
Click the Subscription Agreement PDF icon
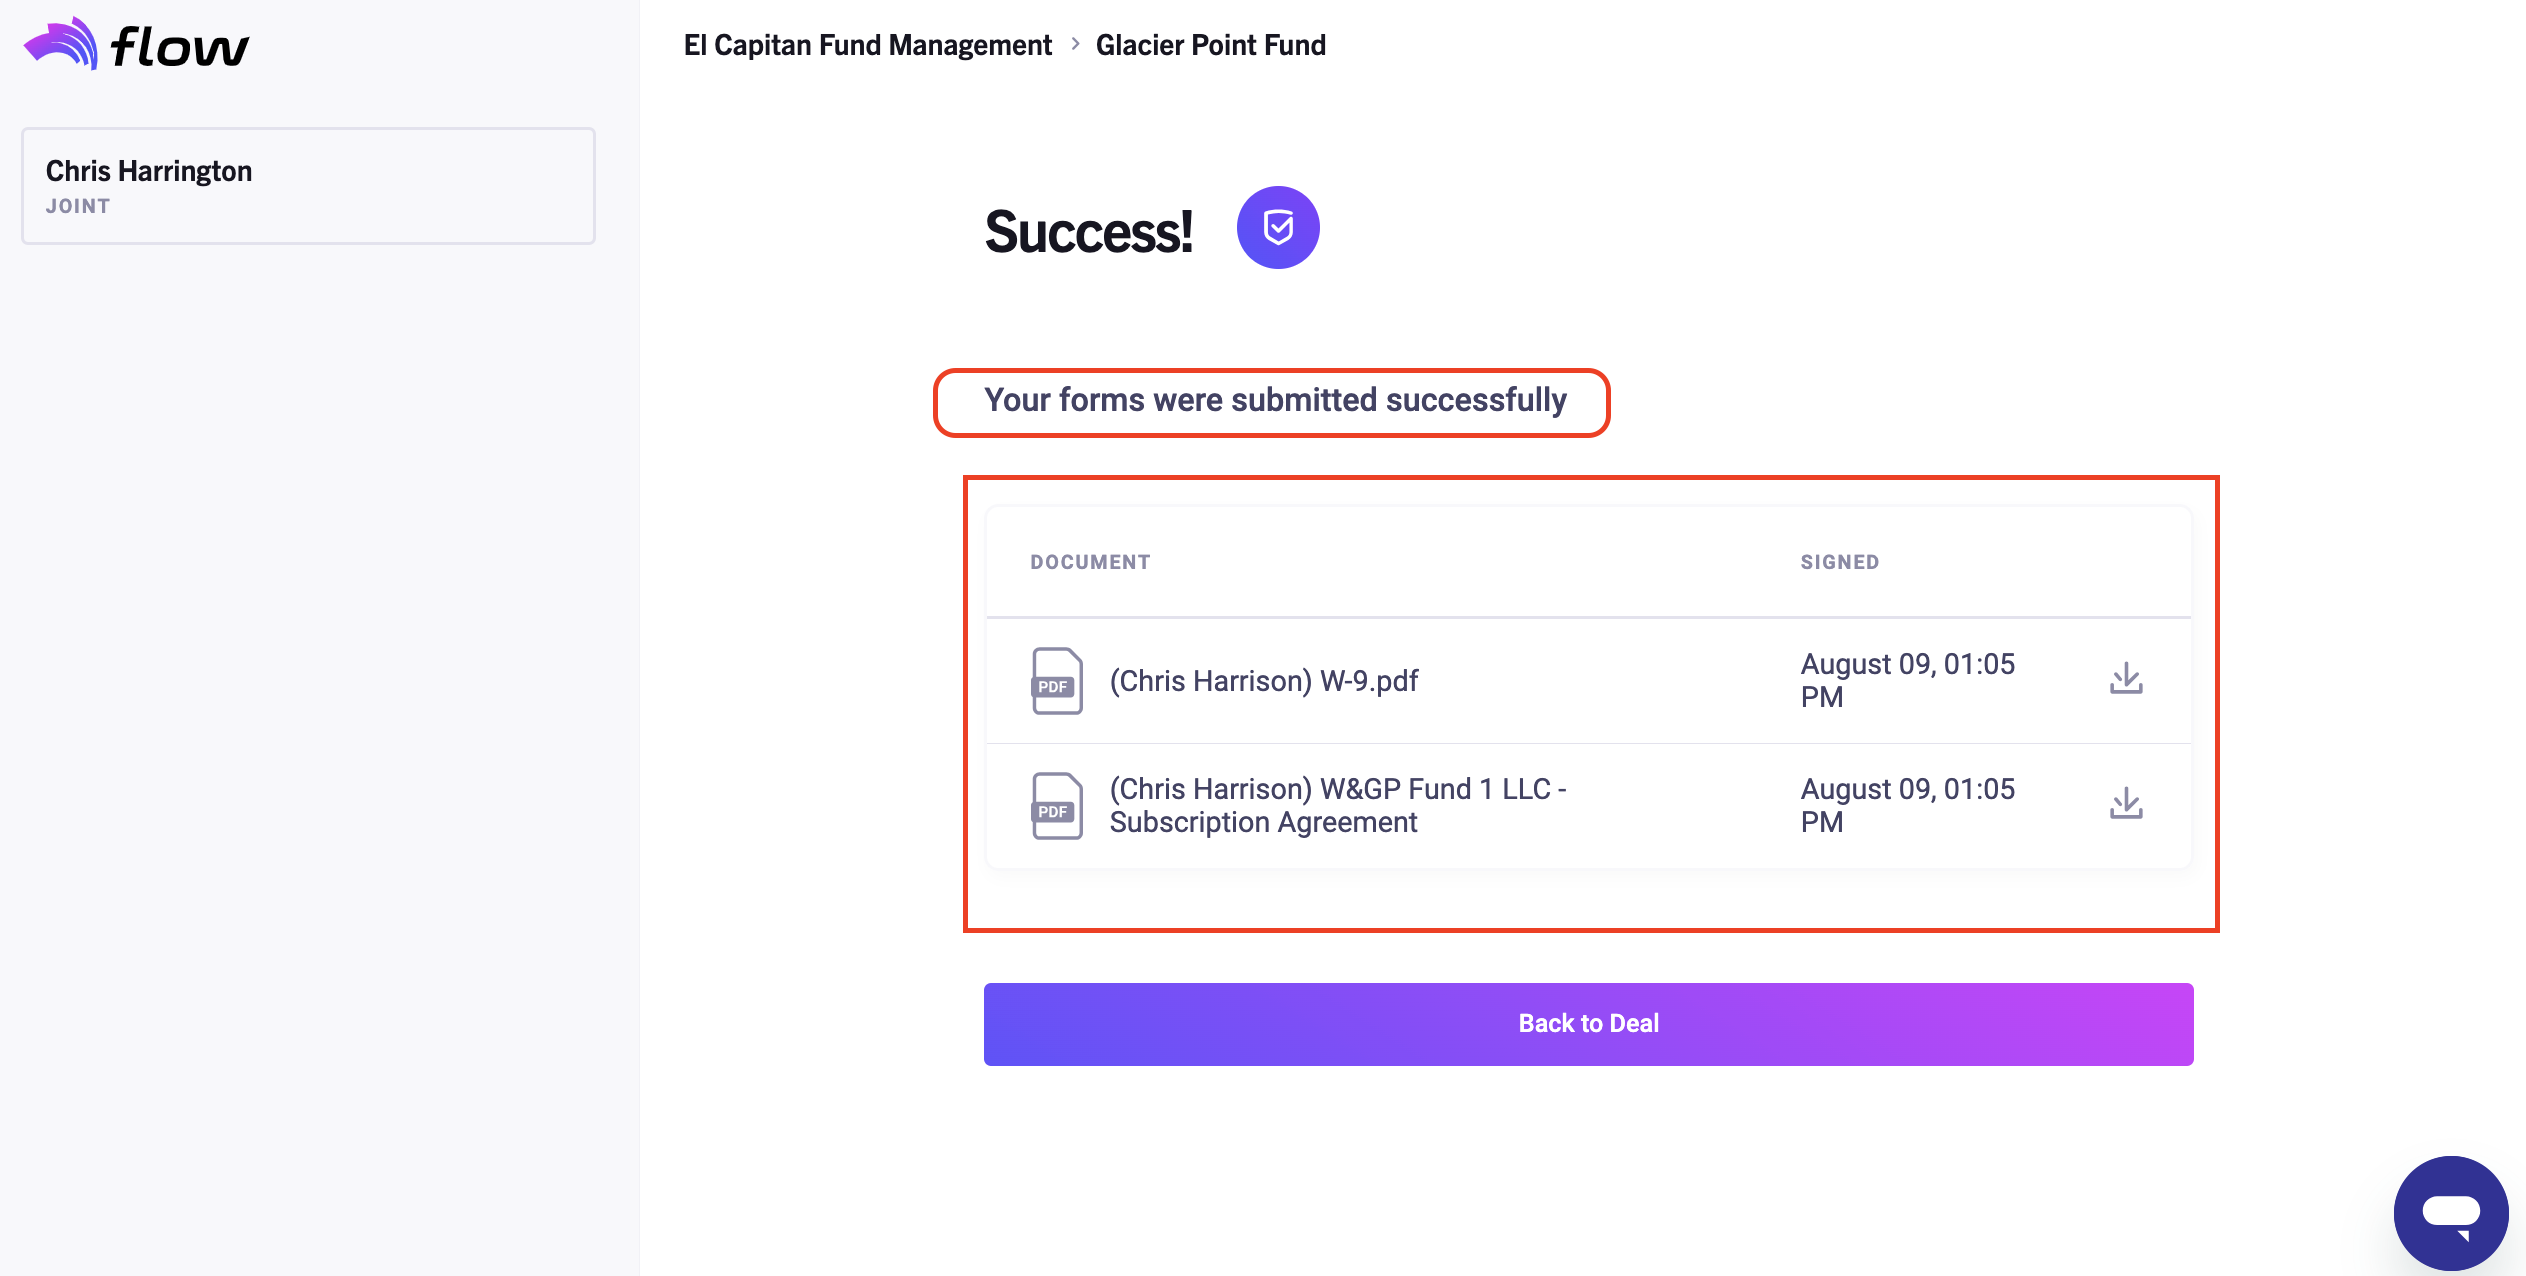(x=1056, y=806)
